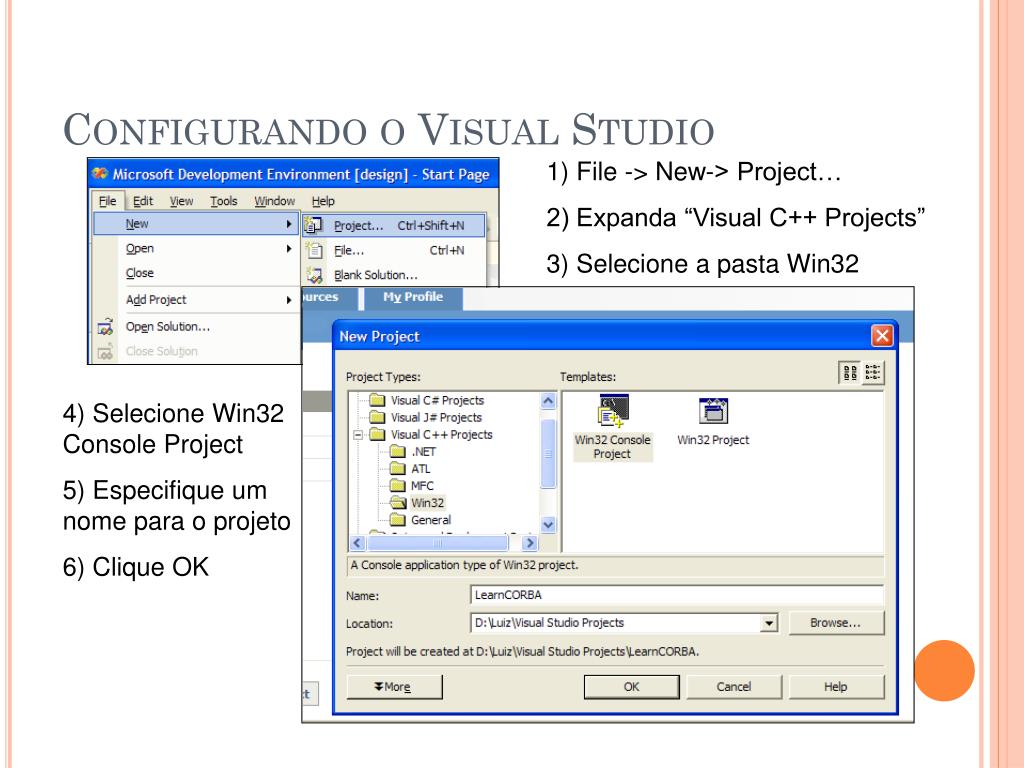Select Win32 Console Project template icon

pos(613,411)
